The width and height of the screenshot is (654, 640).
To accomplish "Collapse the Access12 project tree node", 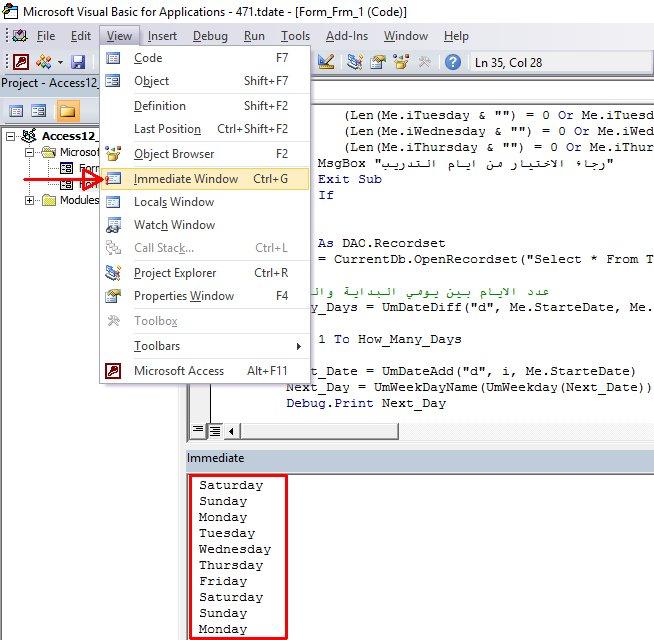I will point(10,136).
